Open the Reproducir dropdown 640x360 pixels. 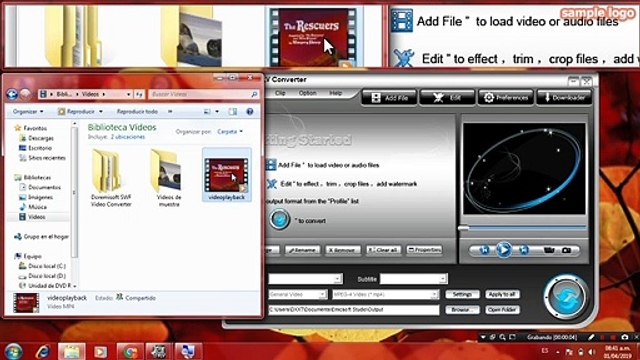80,111
